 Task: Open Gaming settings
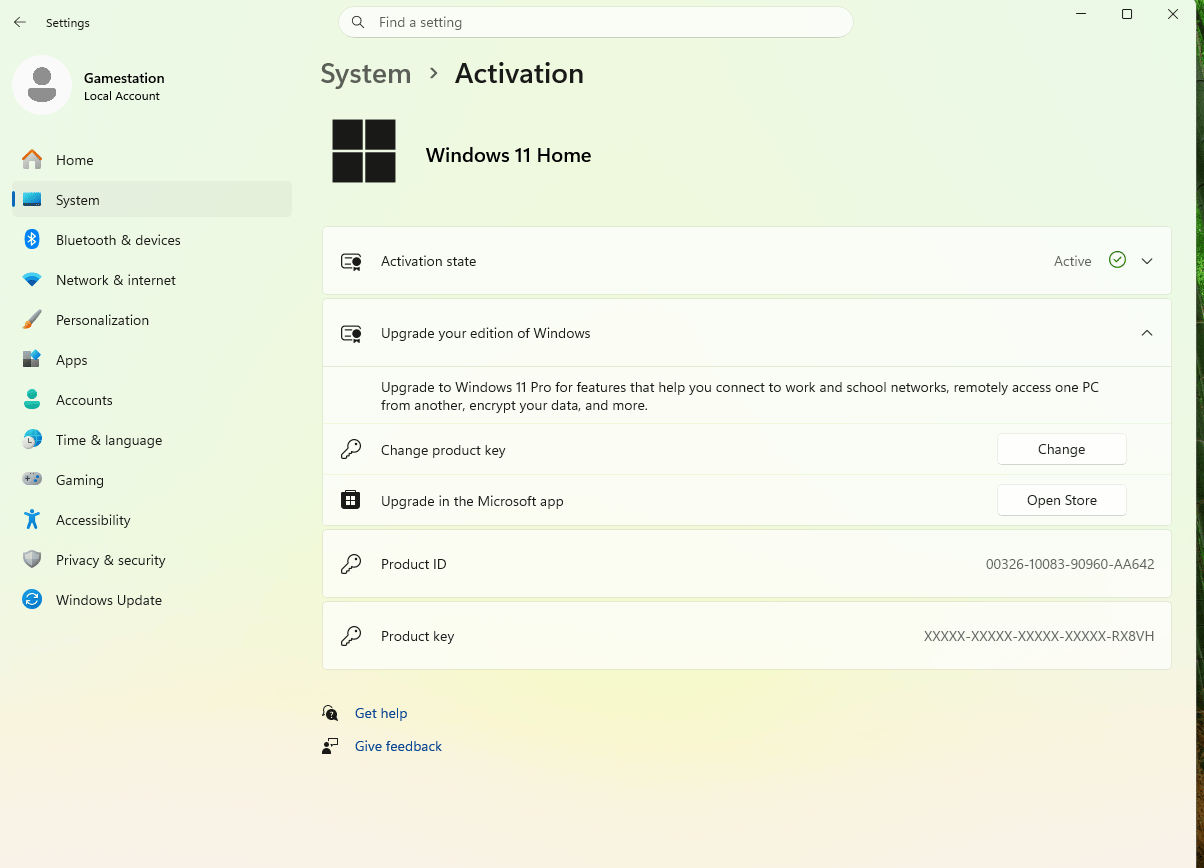pyautogui.click(x=152, y=480)
